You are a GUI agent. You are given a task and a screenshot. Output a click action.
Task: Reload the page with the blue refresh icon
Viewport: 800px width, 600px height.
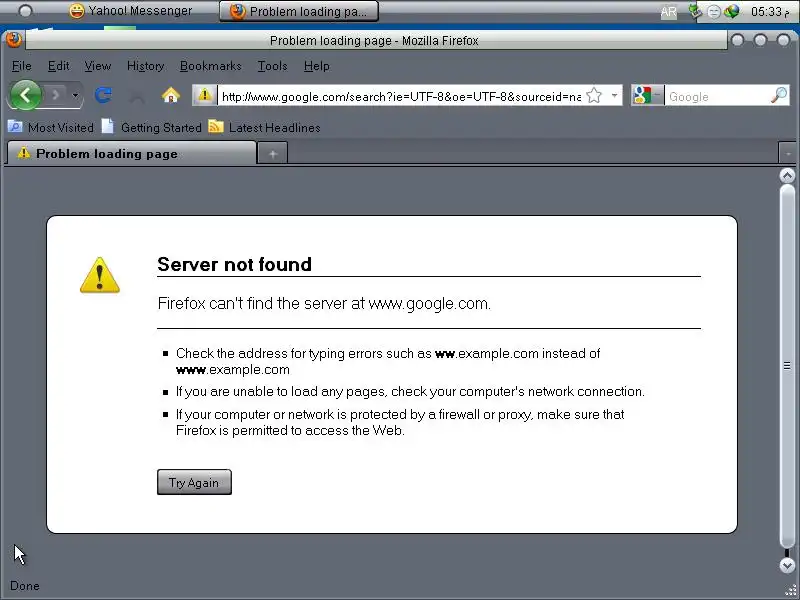(x=104, y=95)
